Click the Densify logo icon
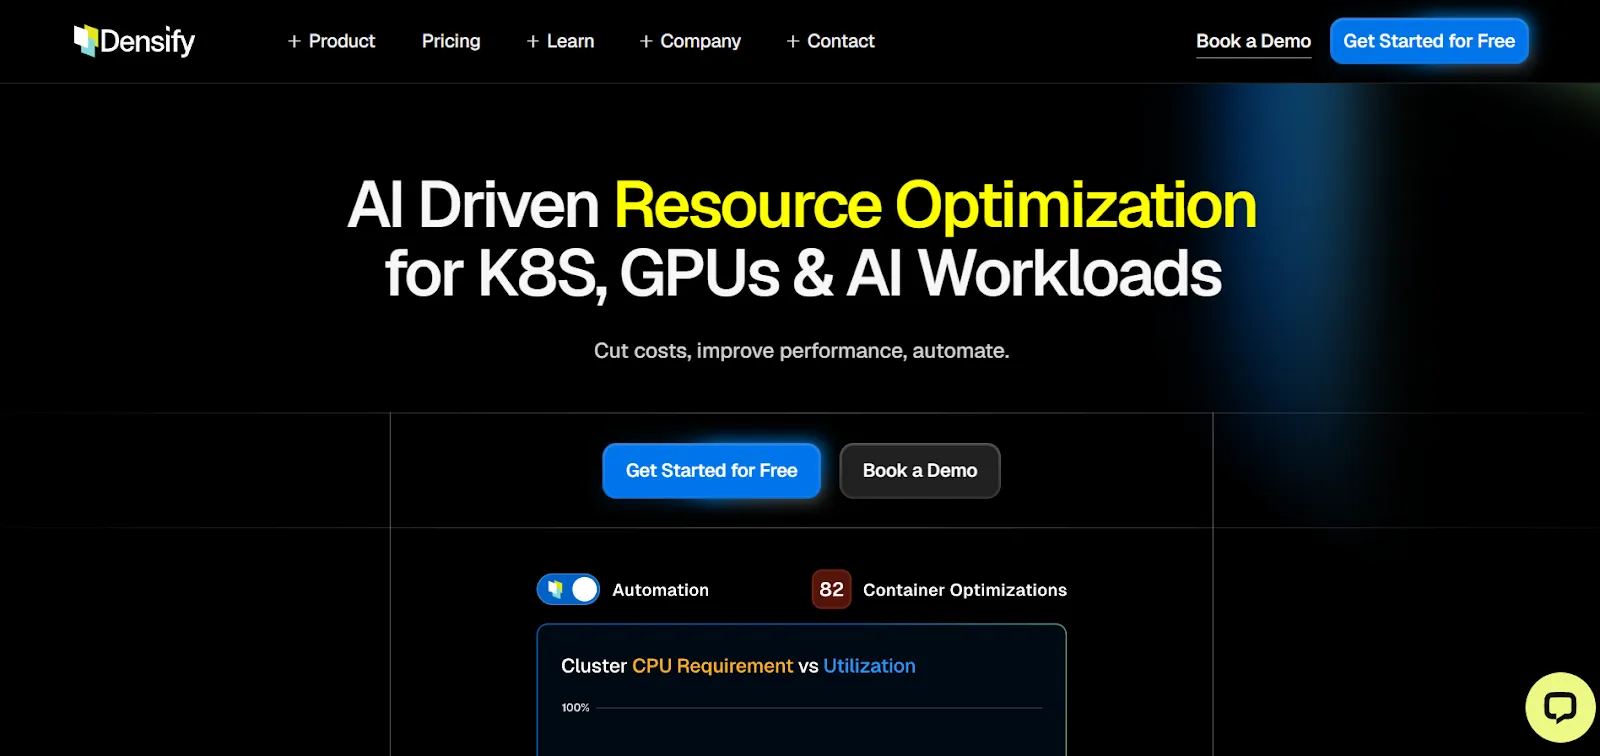This screenshot has height=756, width=1600. click(86, 41)
